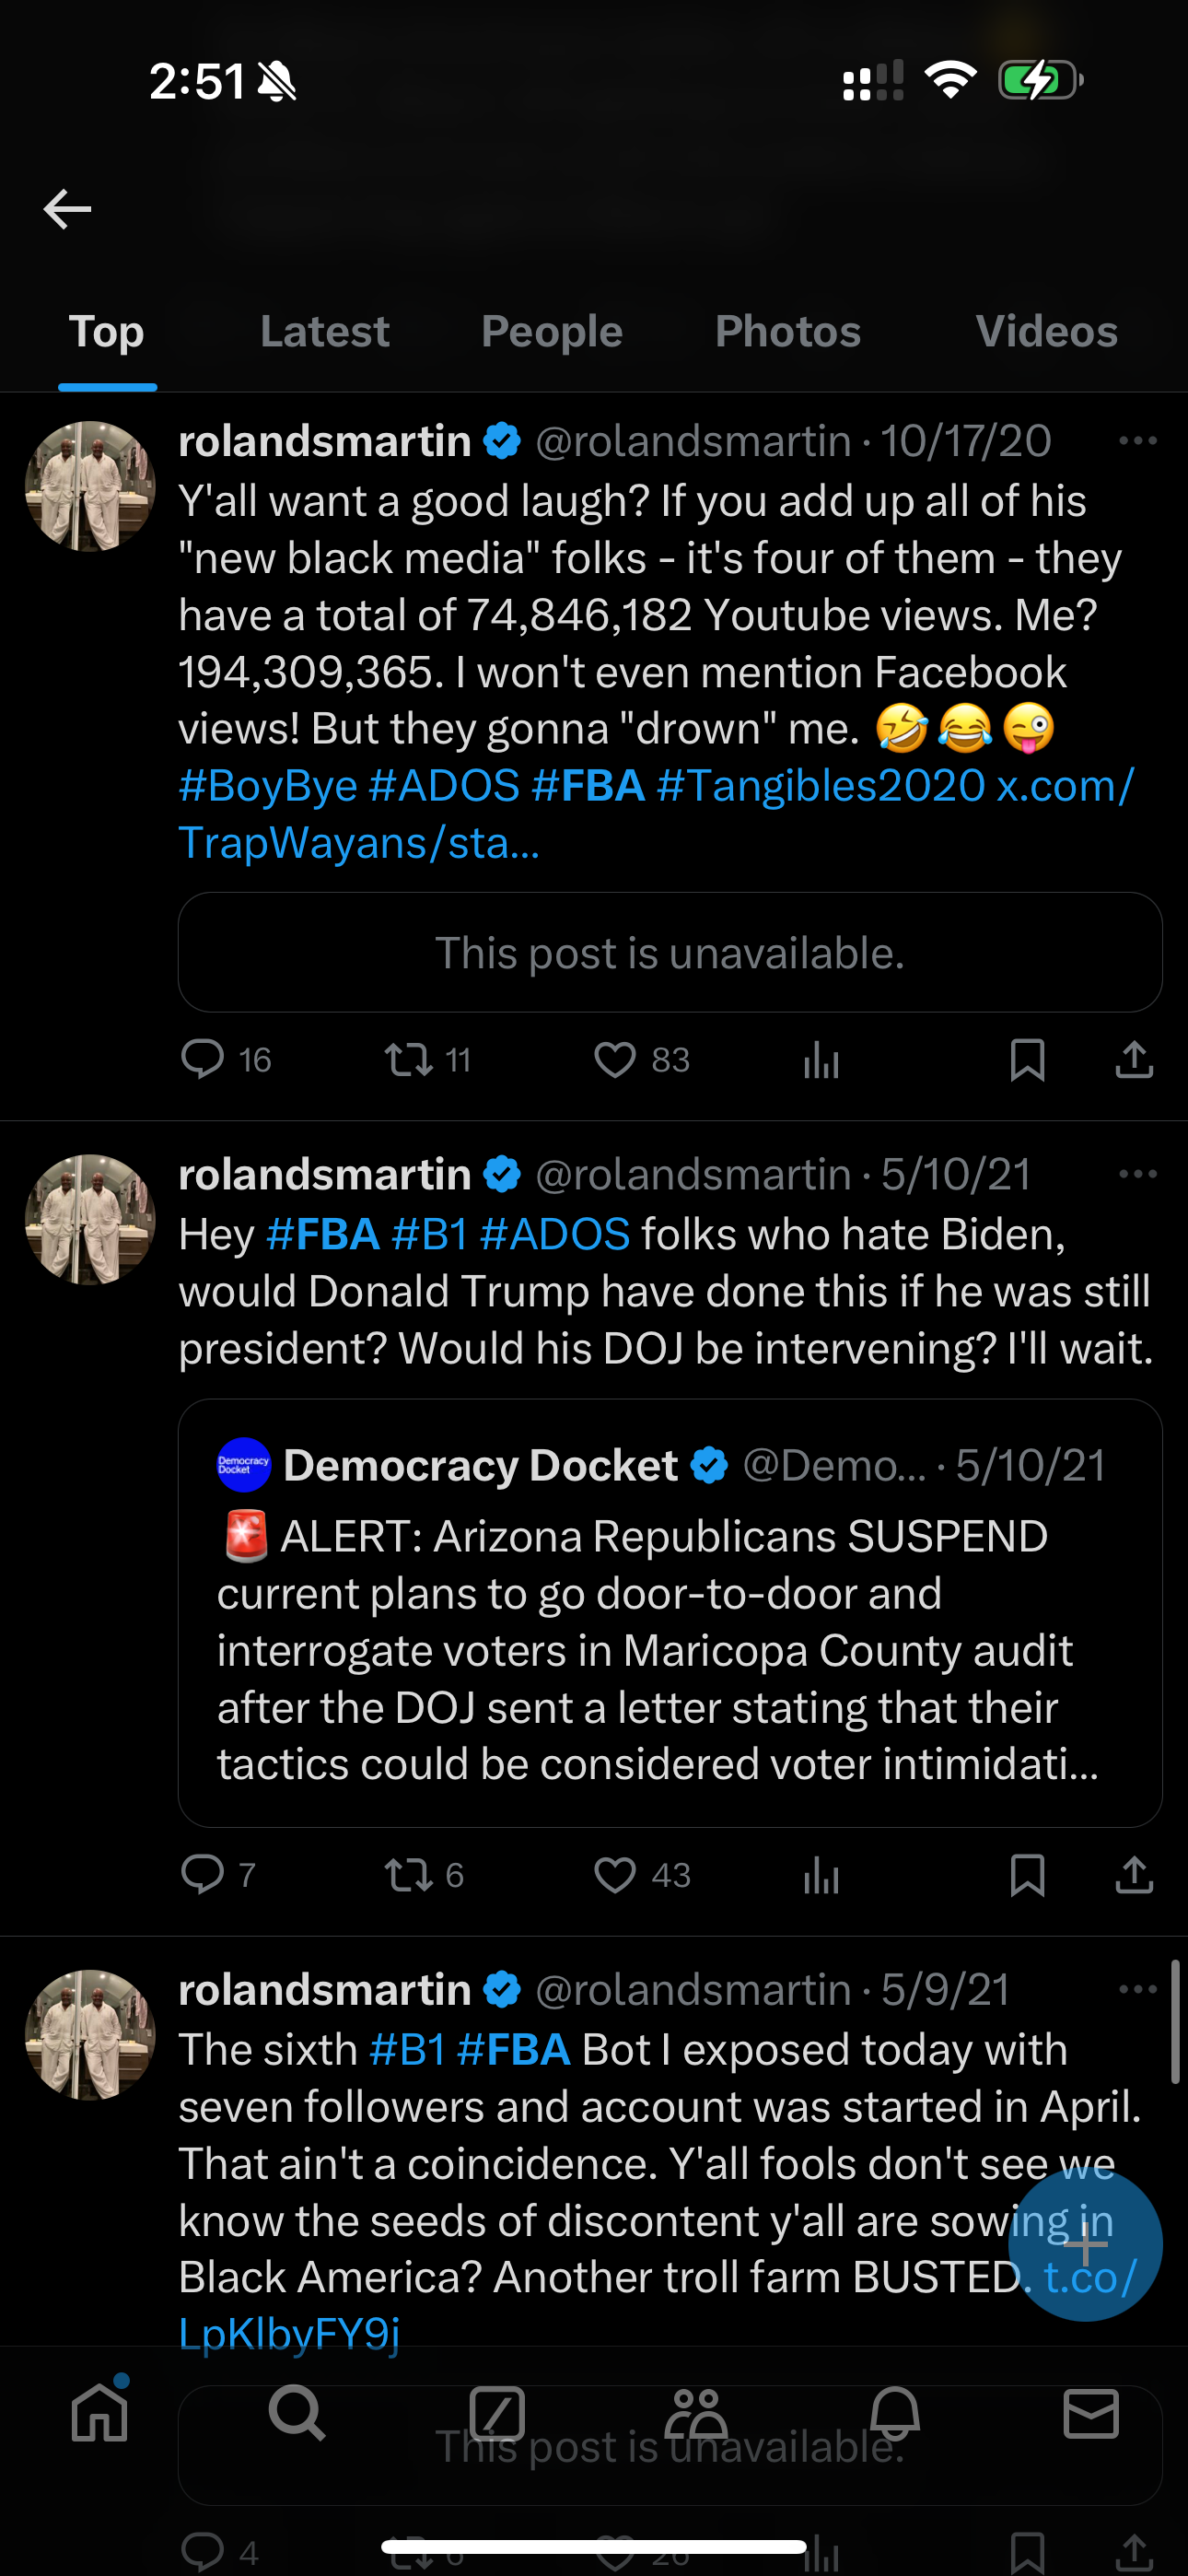Switch to the Latest tab

click(x=325, y=331)
